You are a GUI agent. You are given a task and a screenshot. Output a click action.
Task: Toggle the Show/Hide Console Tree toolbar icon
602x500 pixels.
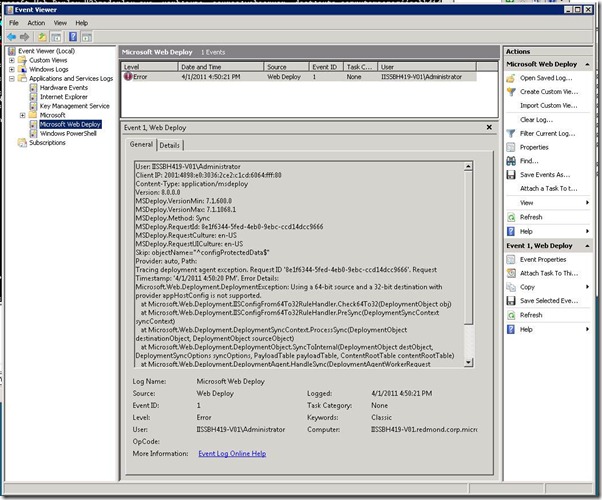pos(56,37)
